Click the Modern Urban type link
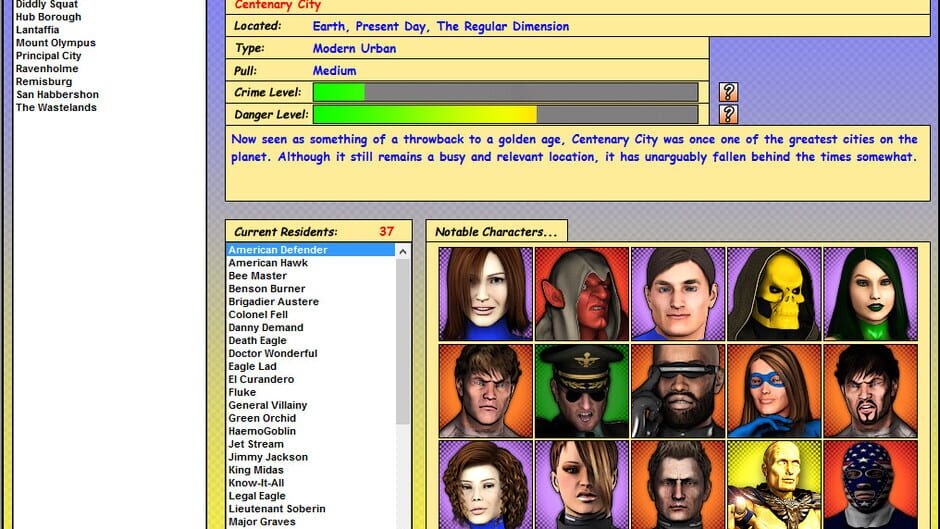Image resolution: width=940 pixels, height=529 pixels. click(x=354, y=48)
